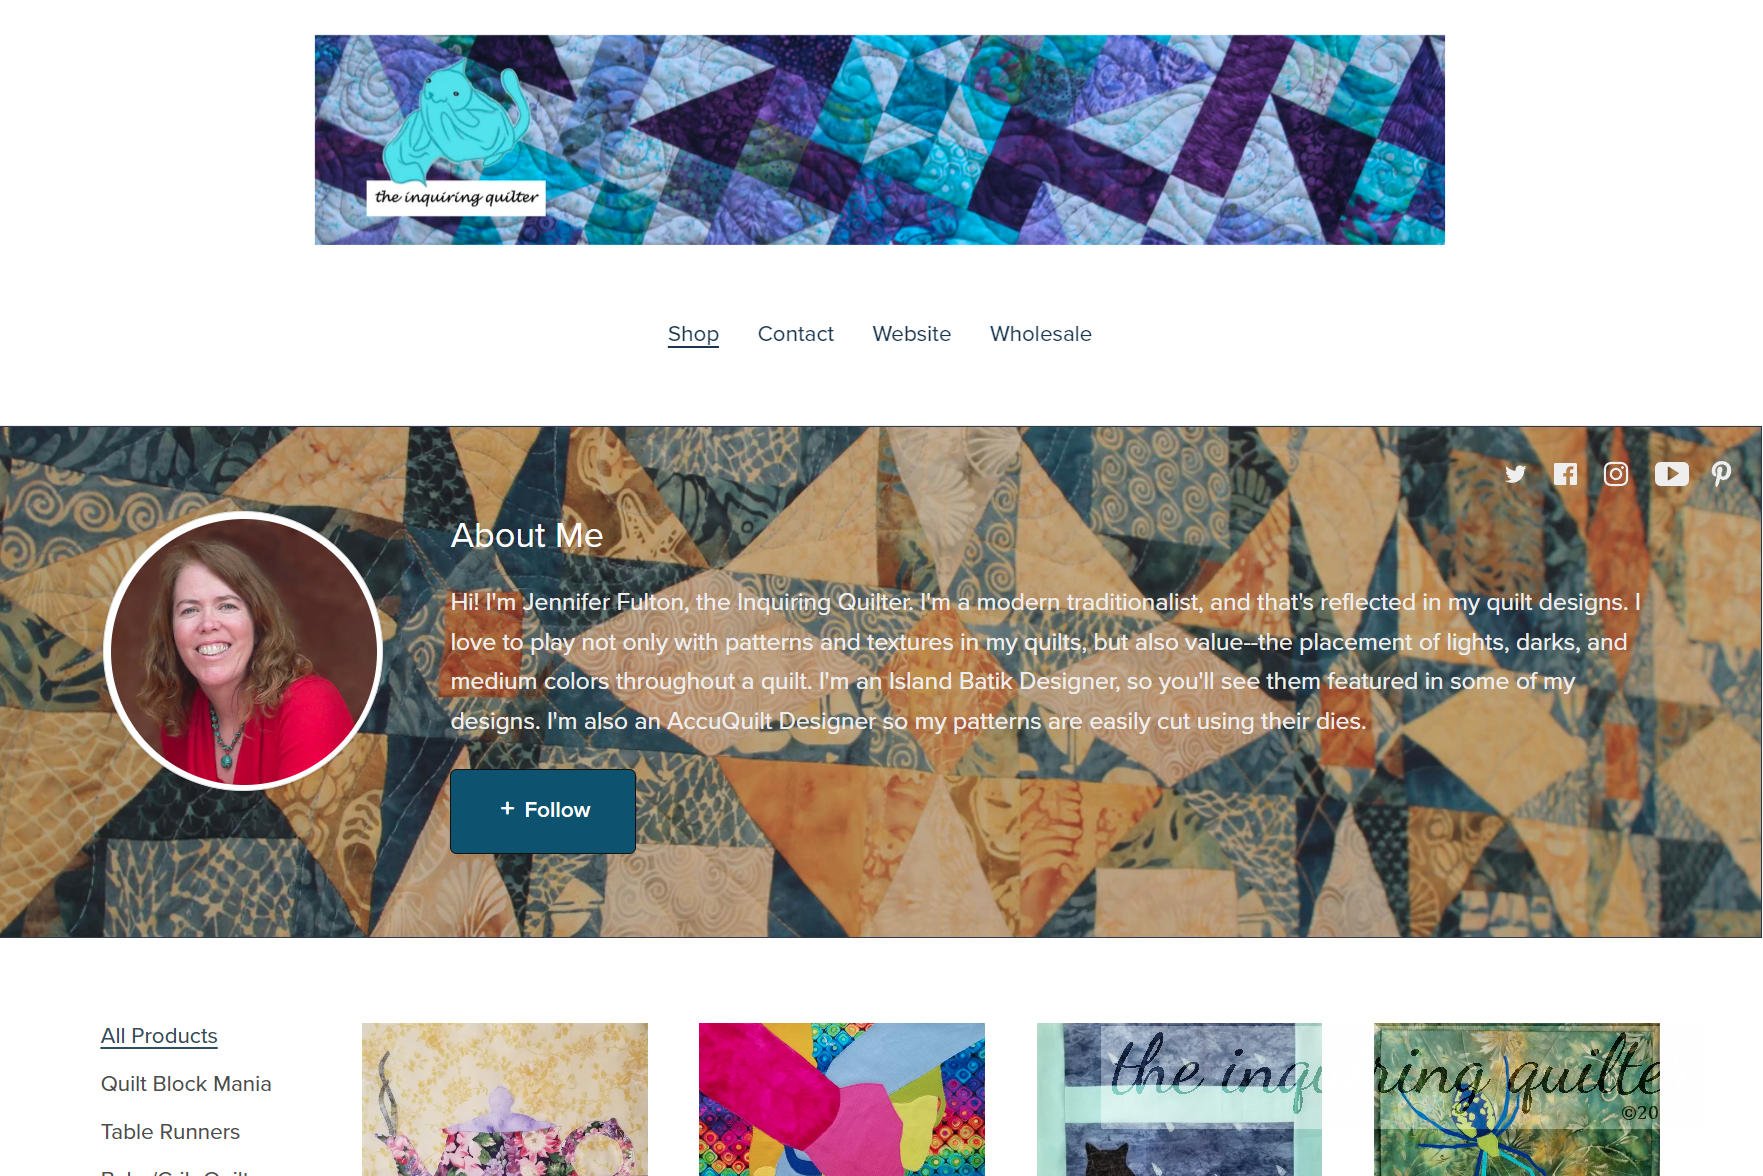Open the colorful abstract product thumbnail
The height and width of the screenshot is (1176, 1763).
click(842, 1099)
